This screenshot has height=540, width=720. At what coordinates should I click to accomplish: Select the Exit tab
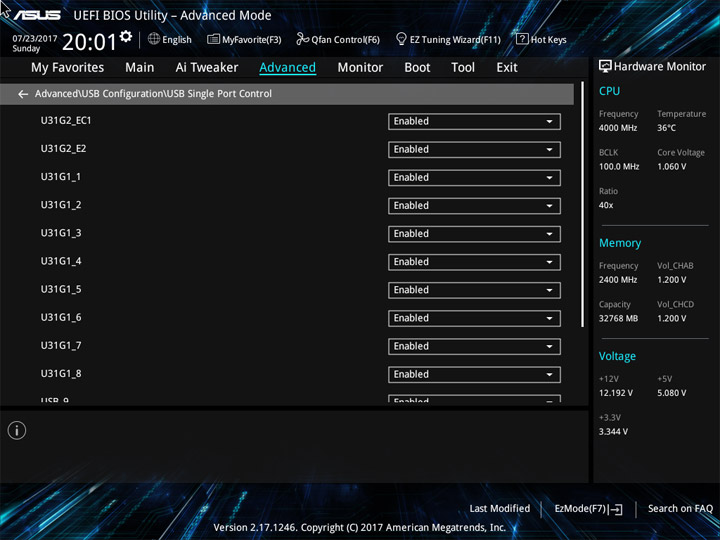click(507, 68)
